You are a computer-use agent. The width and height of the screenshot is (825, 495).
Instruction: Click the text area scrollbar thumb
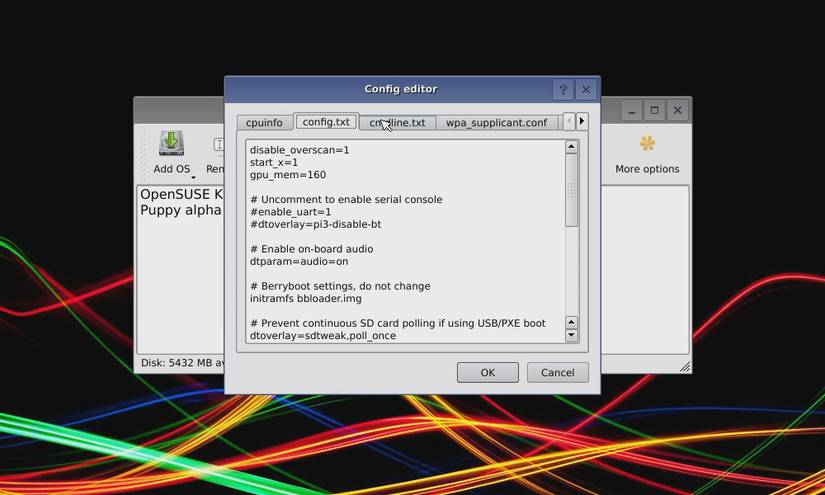(571, 190)
